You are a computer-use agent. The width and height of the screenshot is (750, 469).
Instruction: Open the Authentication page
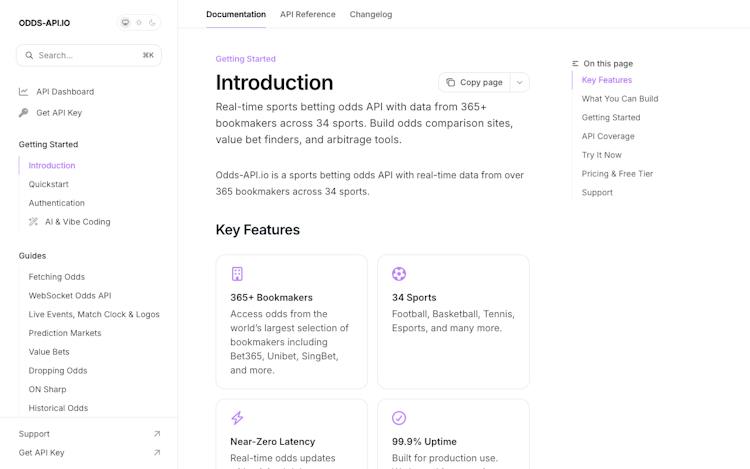[56, 203]
